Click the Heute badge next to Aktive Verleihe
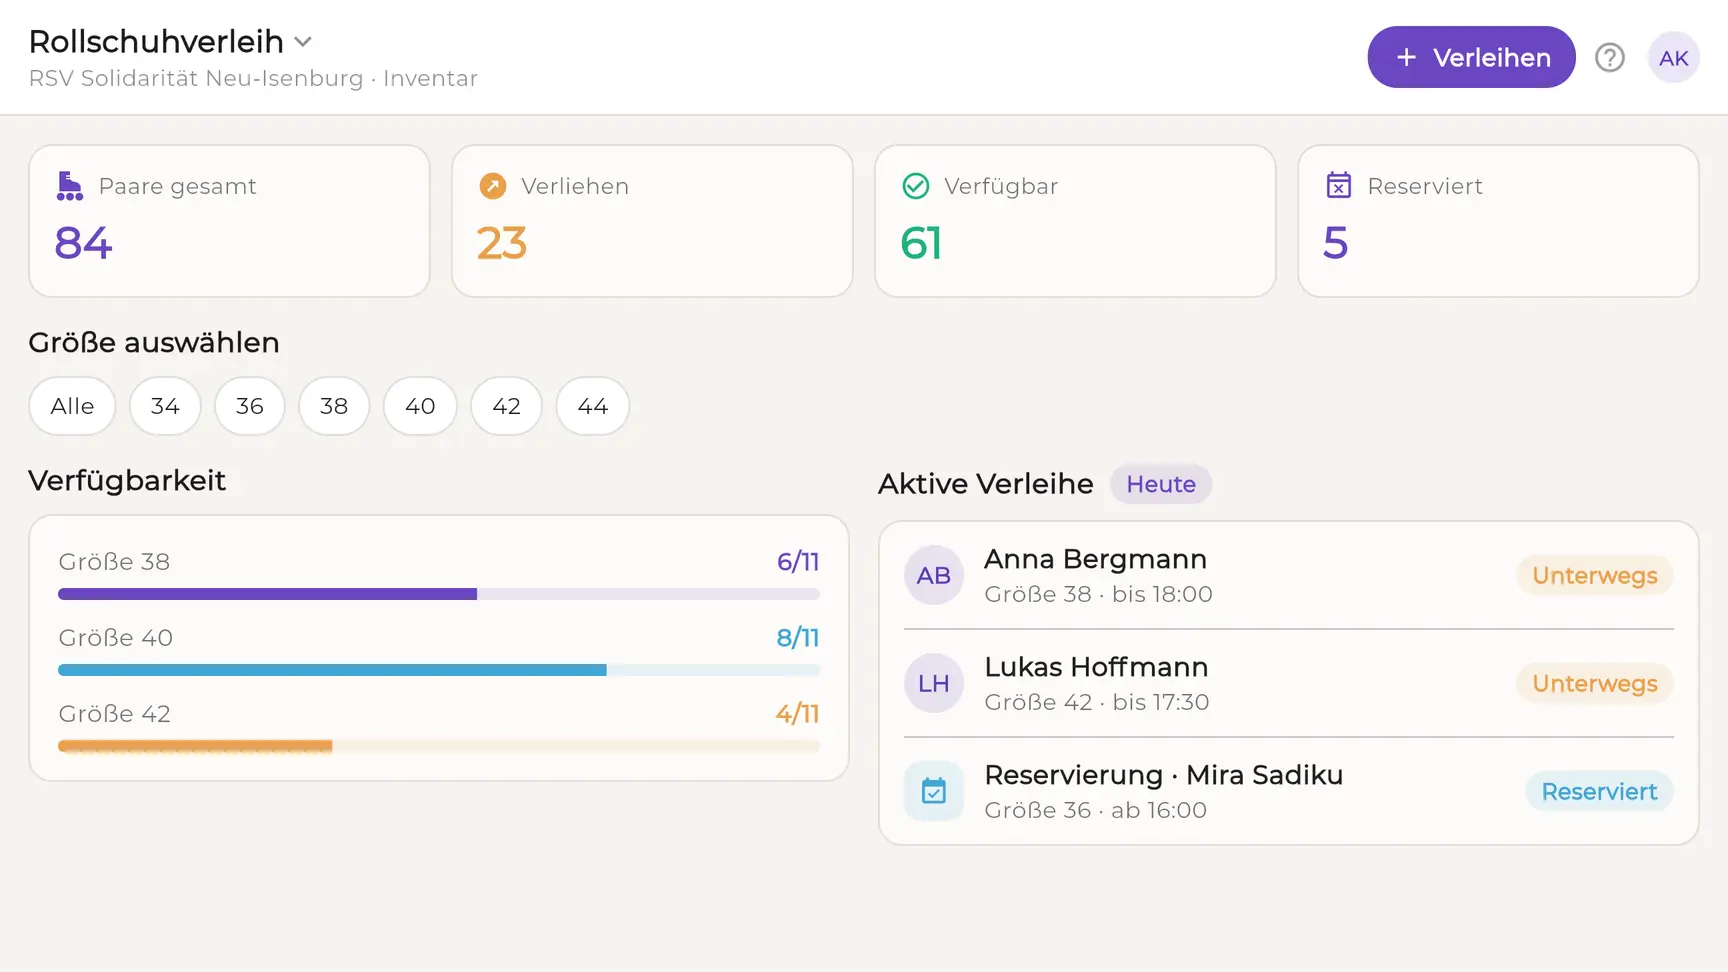 coord(1161,484)
